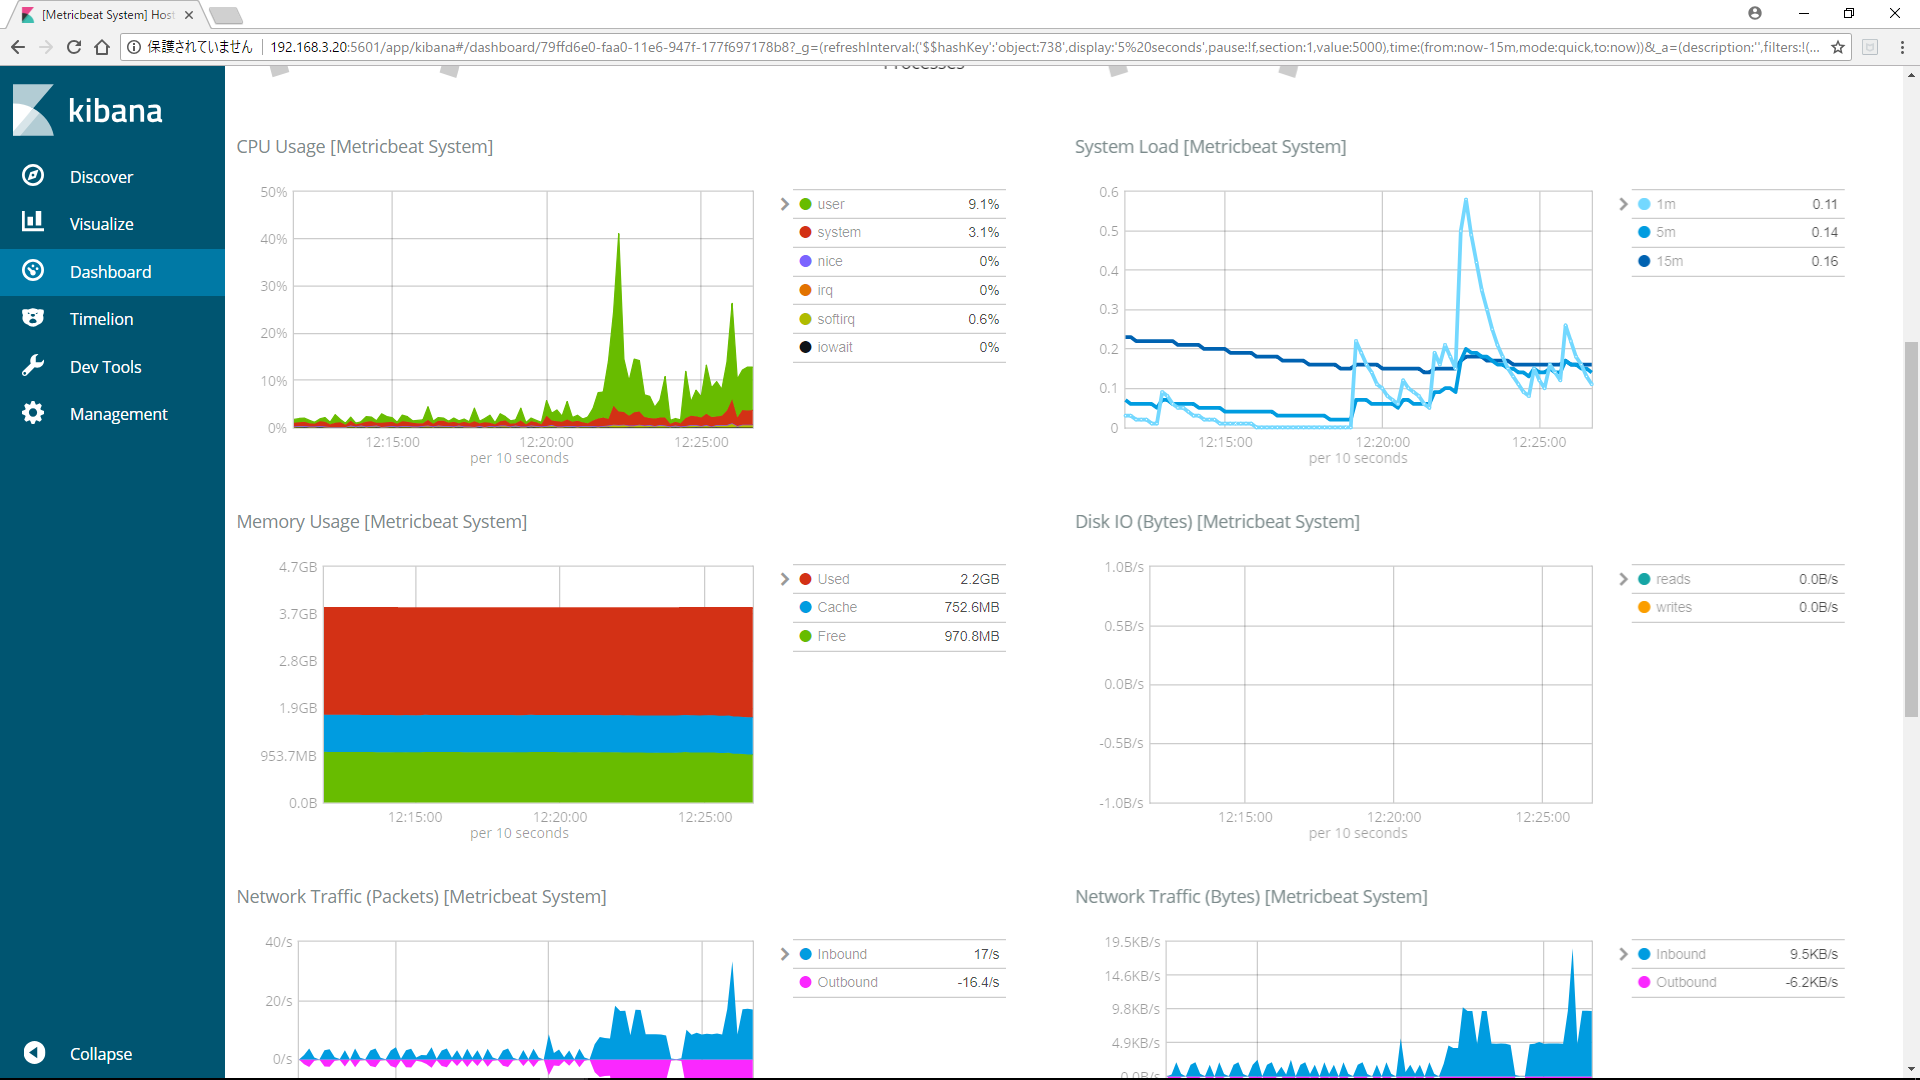Image resolution: width=1920 pixels, height=1080 pixels.
Task: Click the reads entry in Disk IO legend
Action: tap(1673, 578)
